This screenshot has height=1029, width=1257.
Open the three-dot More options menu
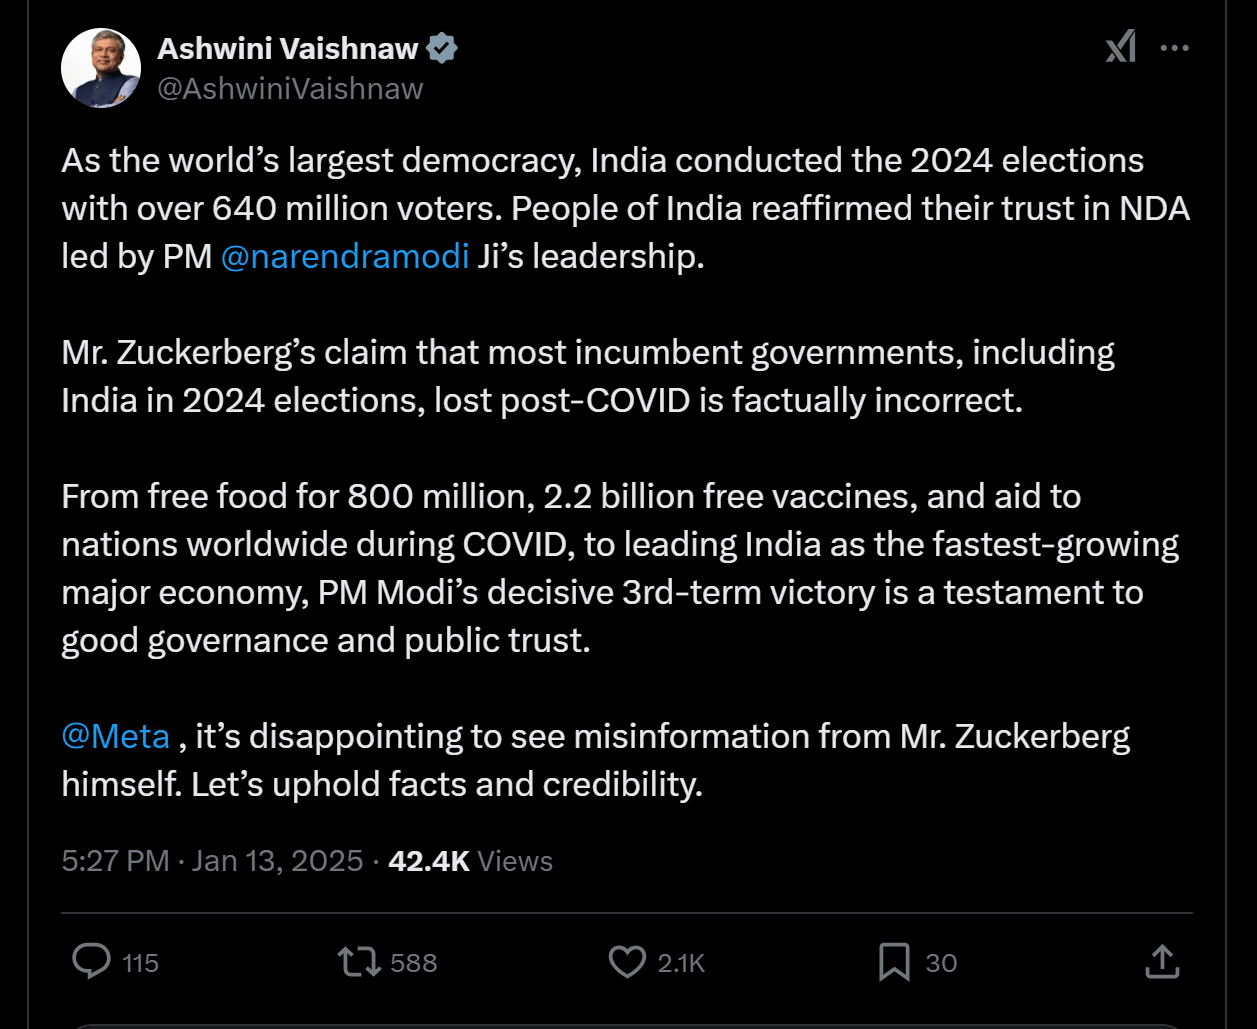tap(1174, 47)
